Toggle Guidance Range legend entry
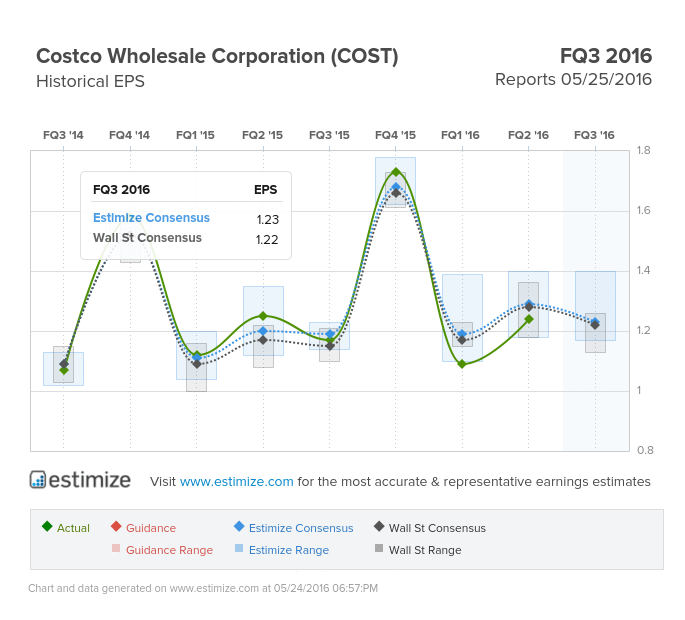685x620 pixels. click(162, 550)
